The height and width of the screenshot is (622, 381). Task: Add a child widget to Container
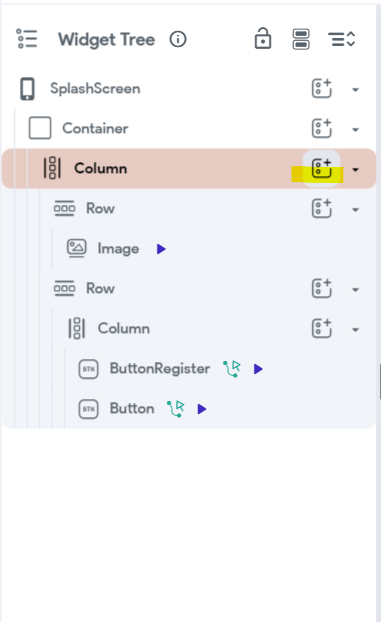coord(321,128)
